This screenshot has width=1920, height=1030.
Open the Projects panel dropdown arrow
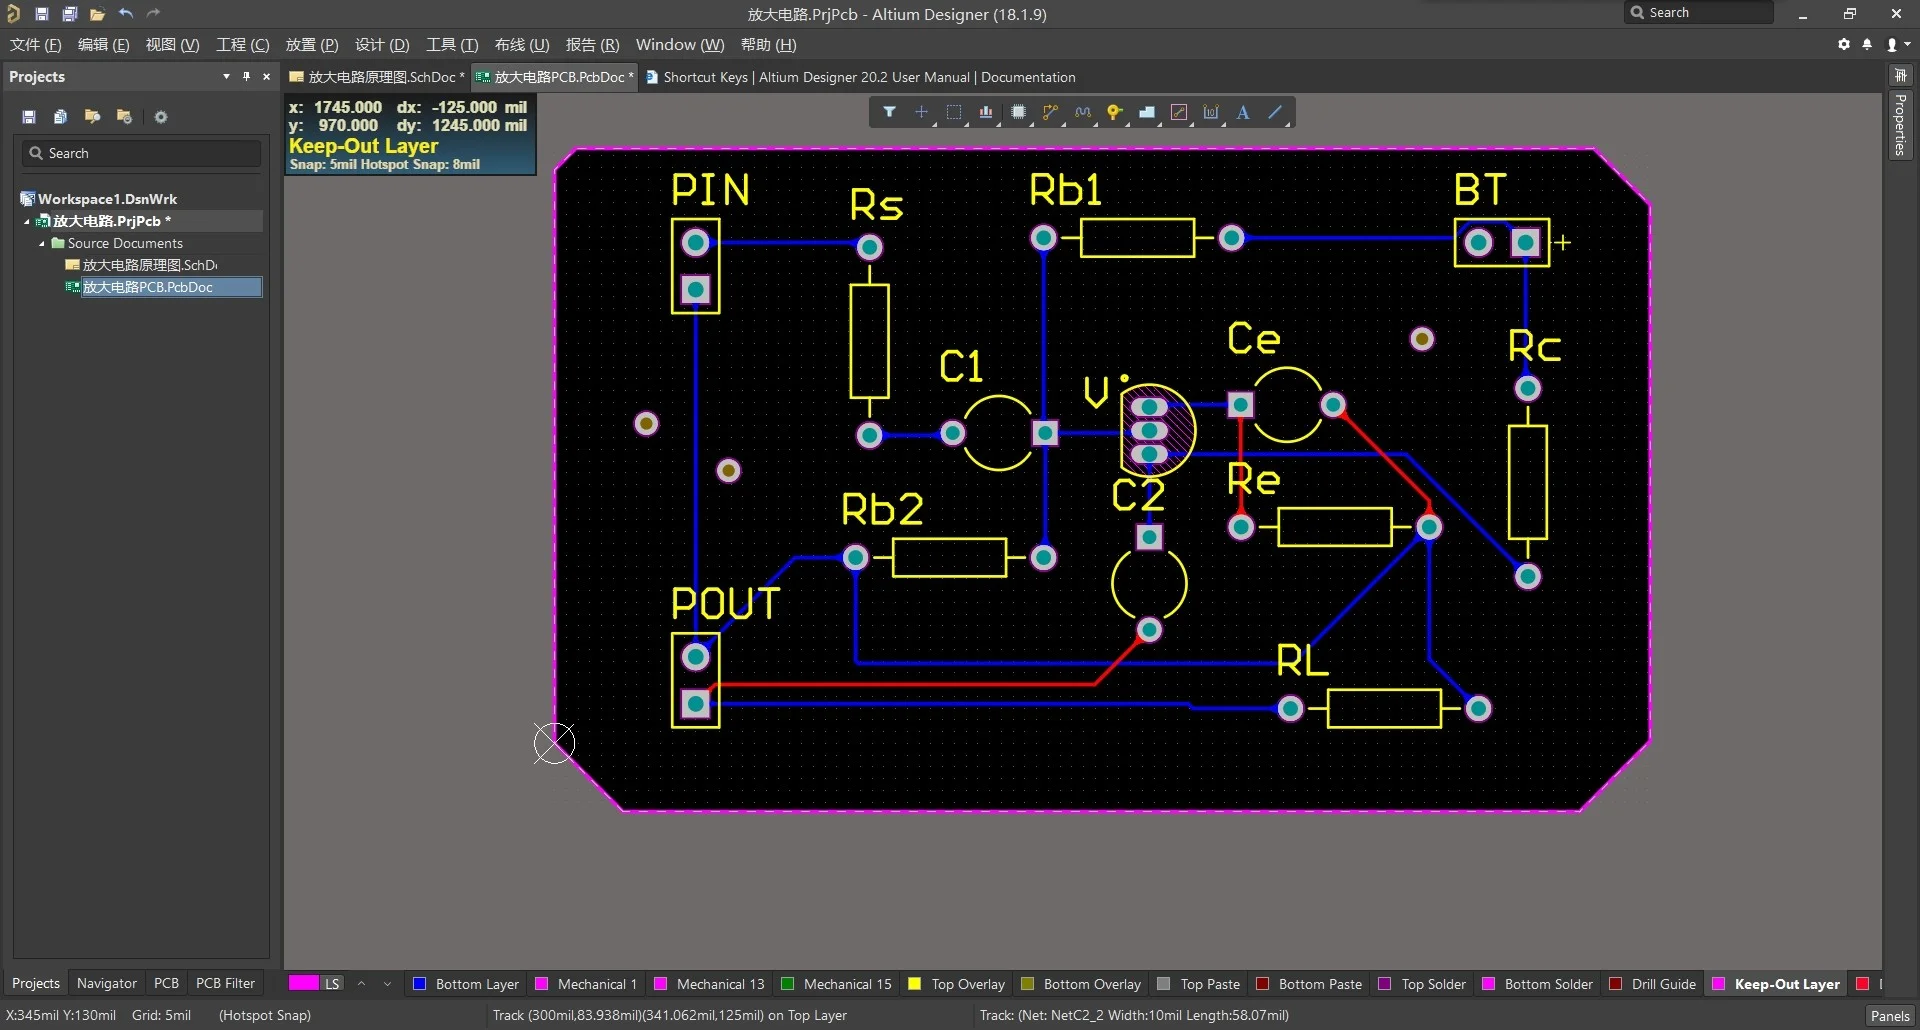(226, 76)
